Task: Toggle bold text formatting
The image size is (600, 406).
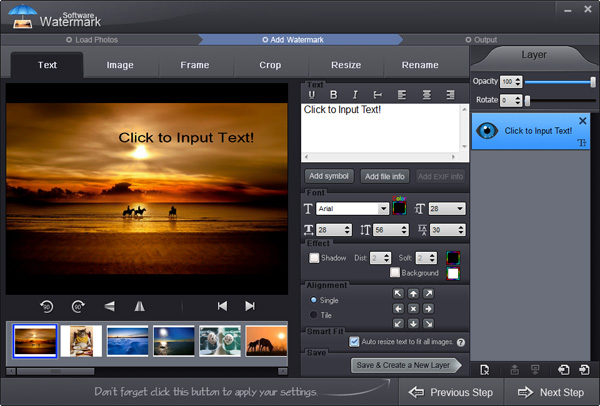Action: [x=333, y=94]
